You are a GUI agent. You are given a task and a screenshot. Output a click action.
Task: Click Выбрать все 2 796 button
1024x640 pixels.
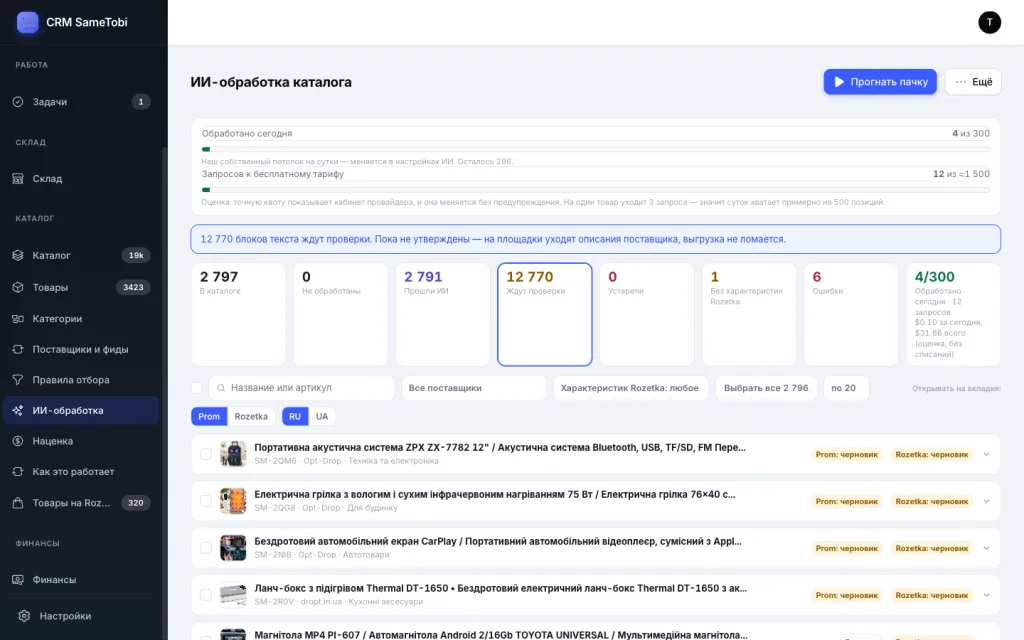(x=766, y=388)
